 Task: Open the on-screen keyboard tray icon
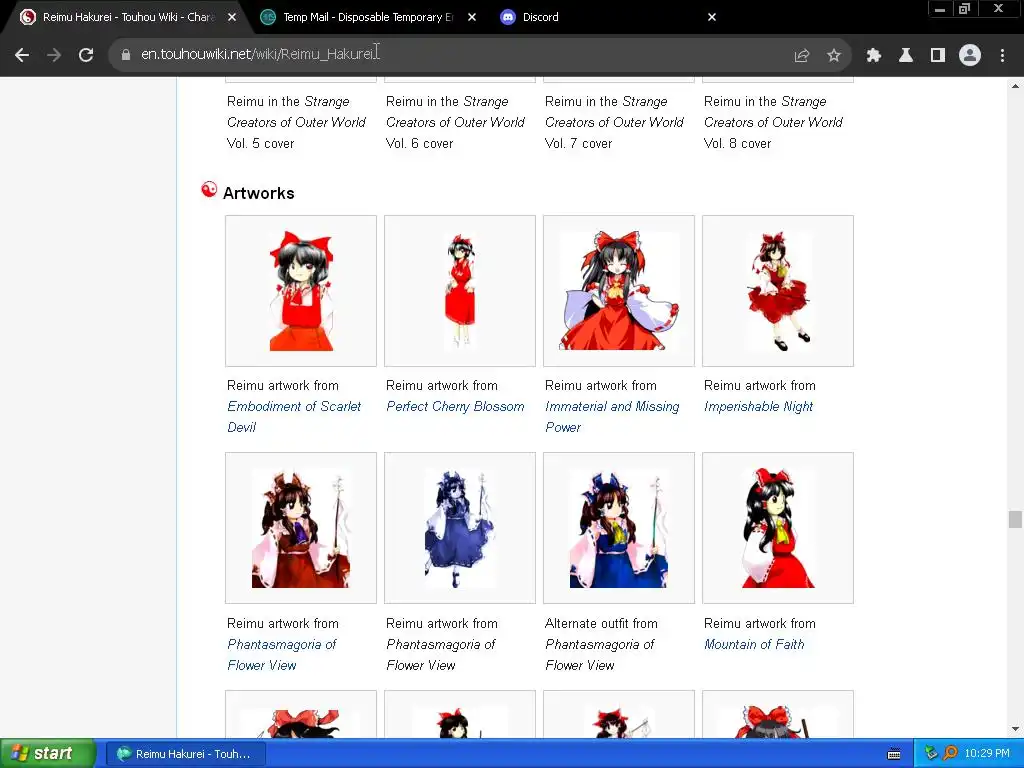pos(894,754)
